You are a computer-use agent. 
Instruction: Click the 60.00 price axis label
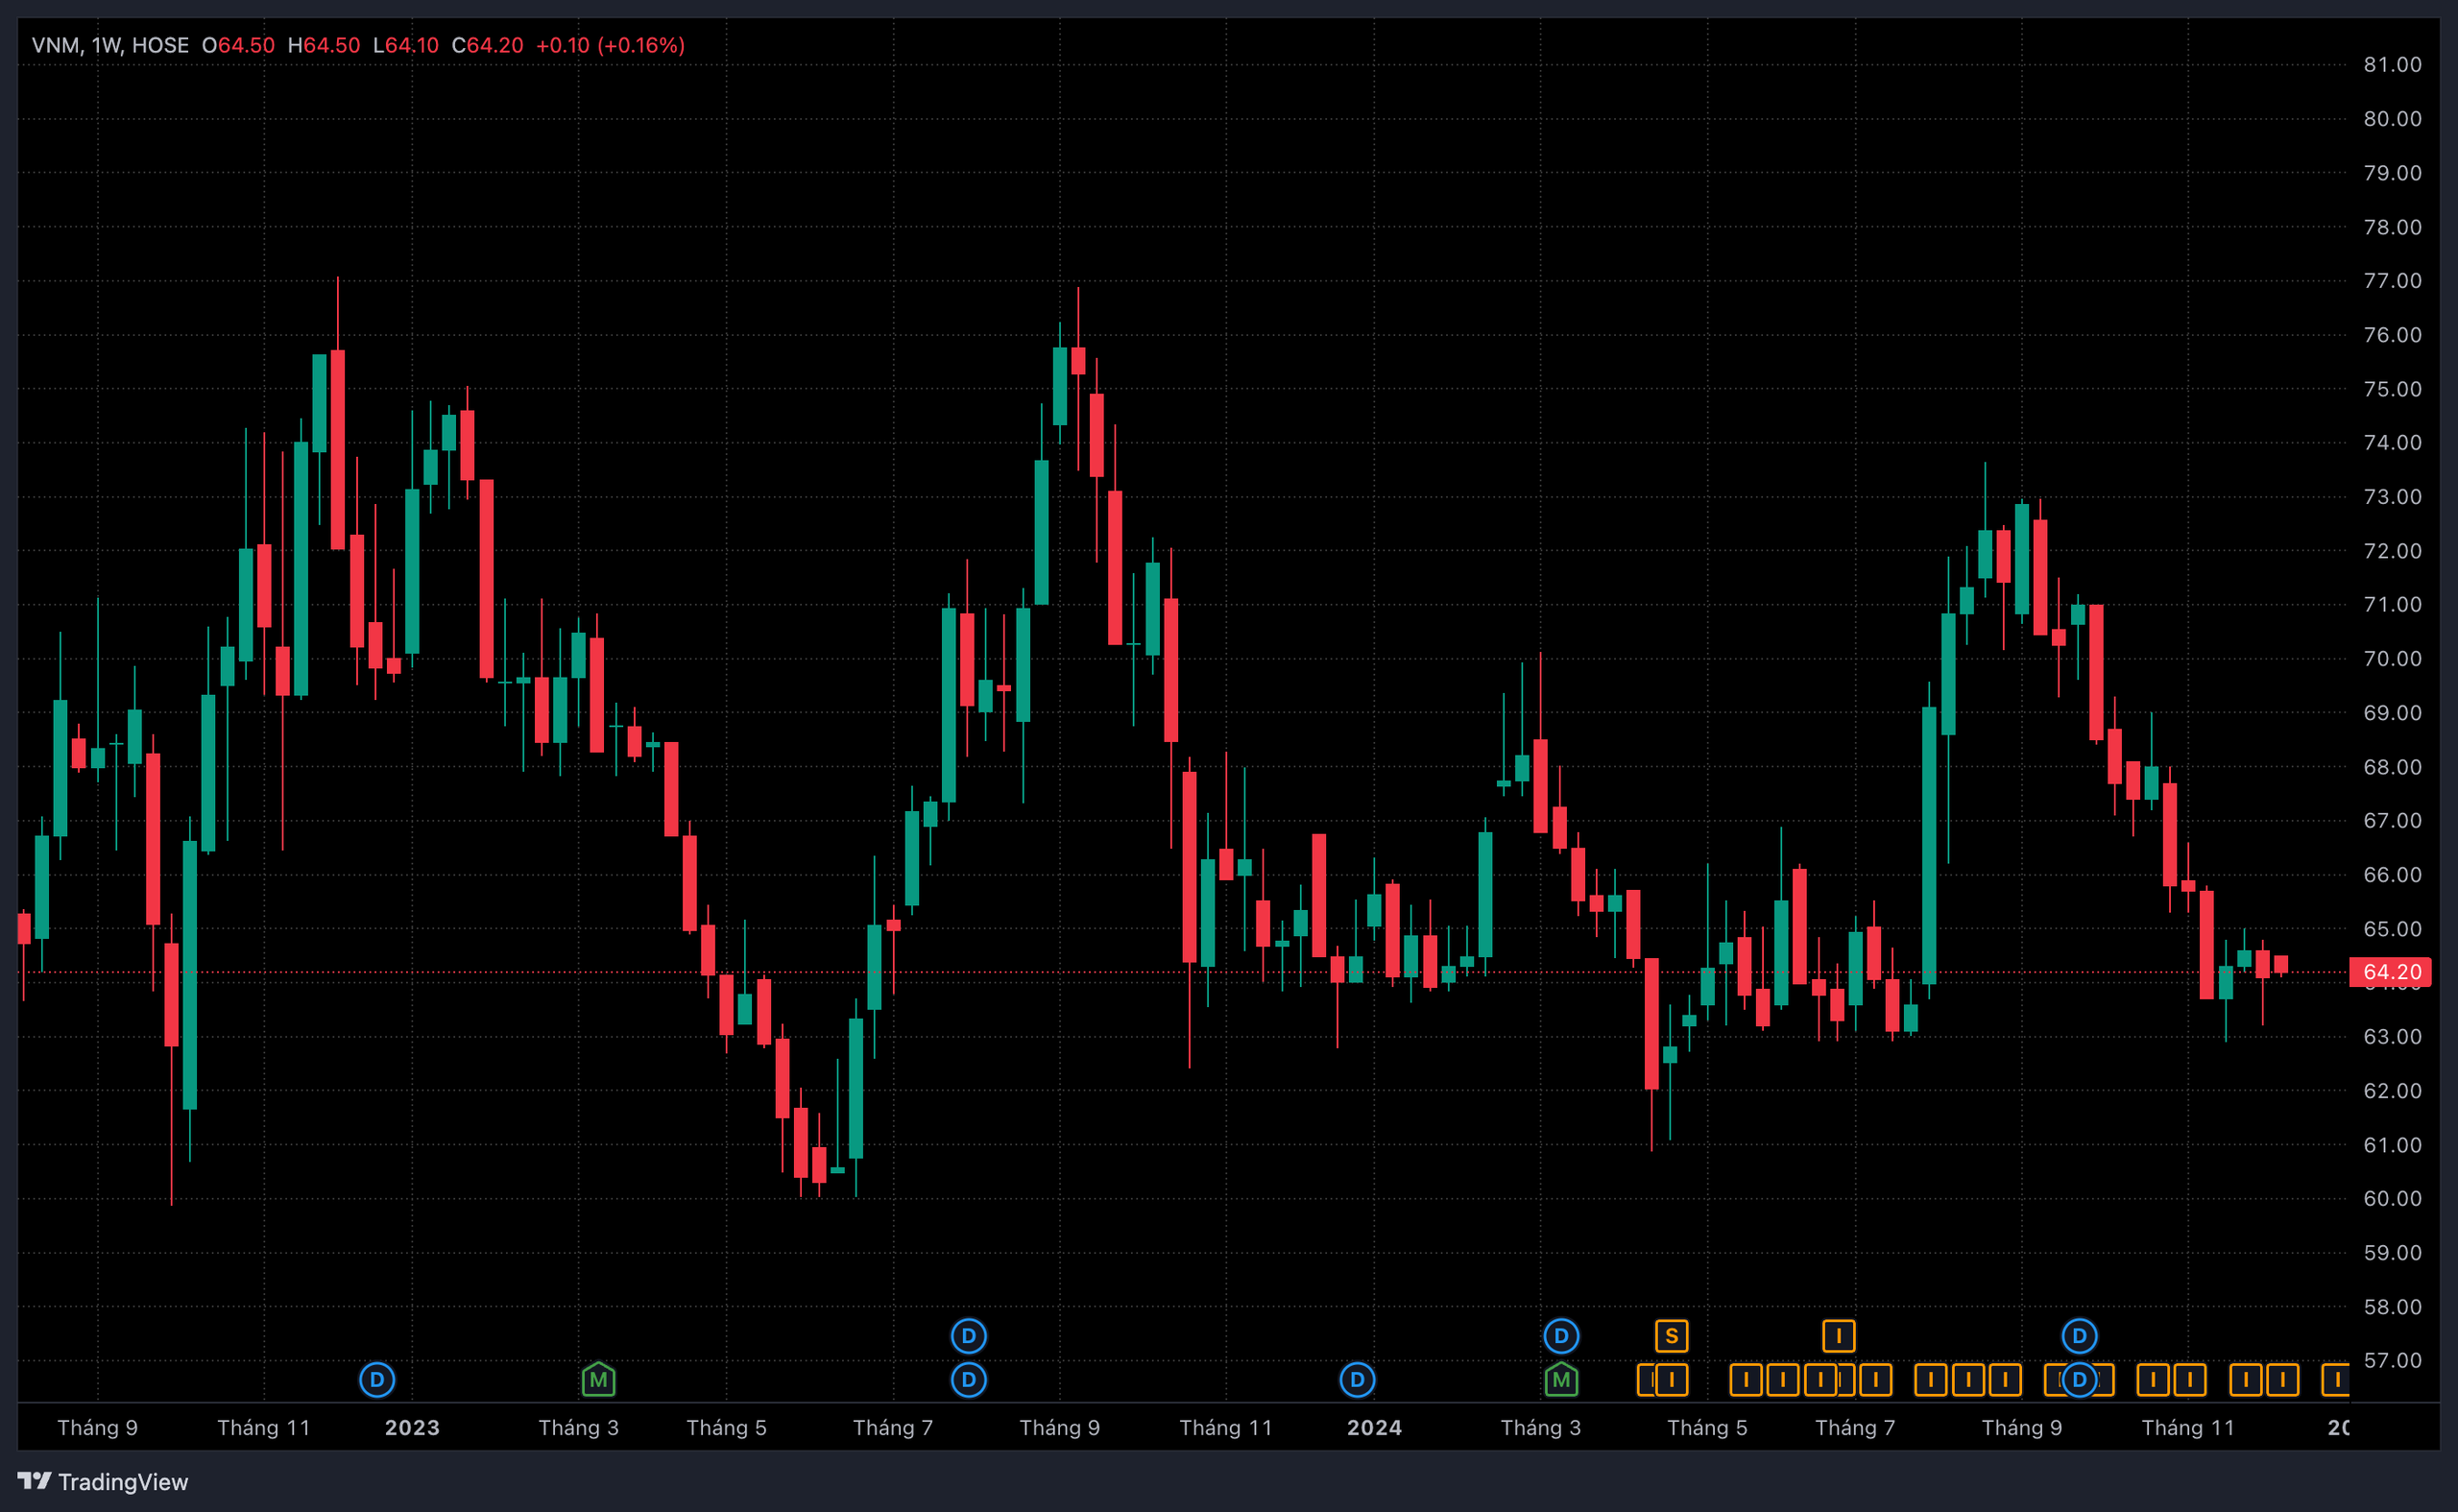tap(2392, 1199)
